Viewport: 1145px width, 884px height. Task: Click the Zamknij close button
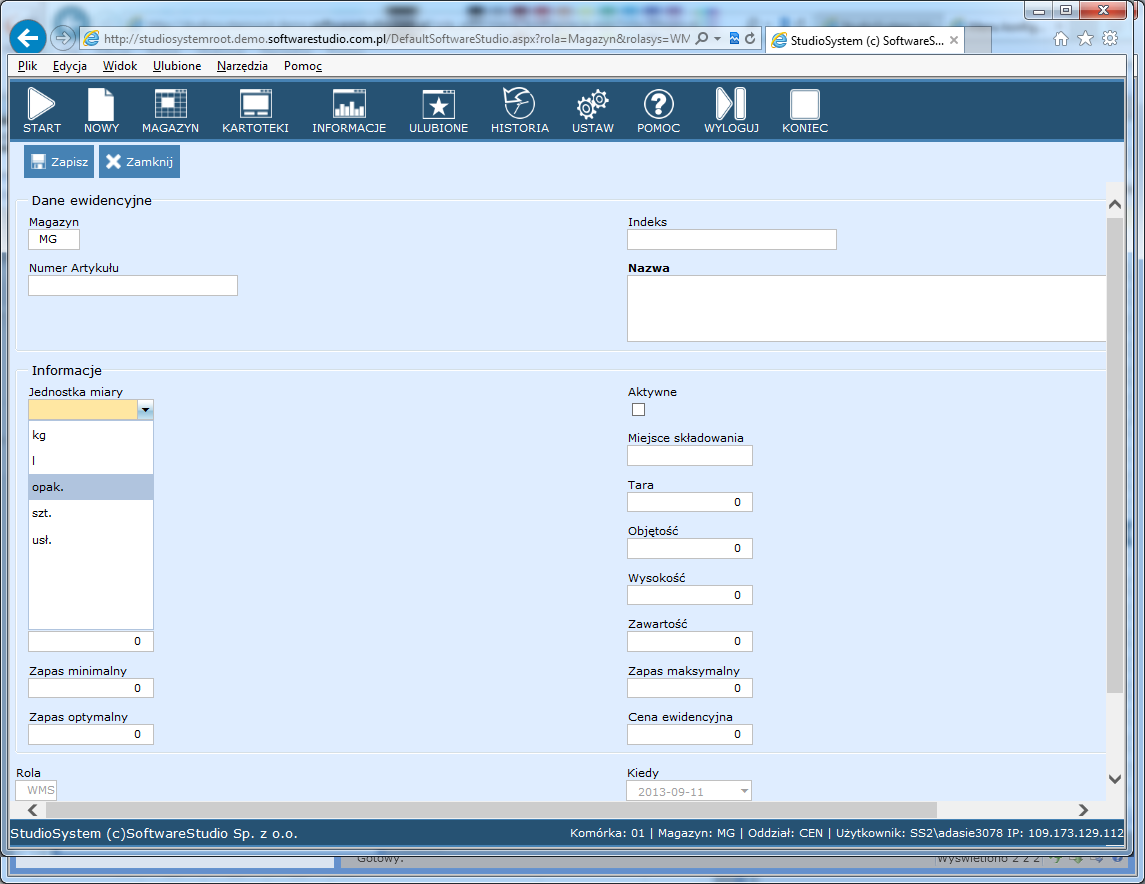[139, 161]
